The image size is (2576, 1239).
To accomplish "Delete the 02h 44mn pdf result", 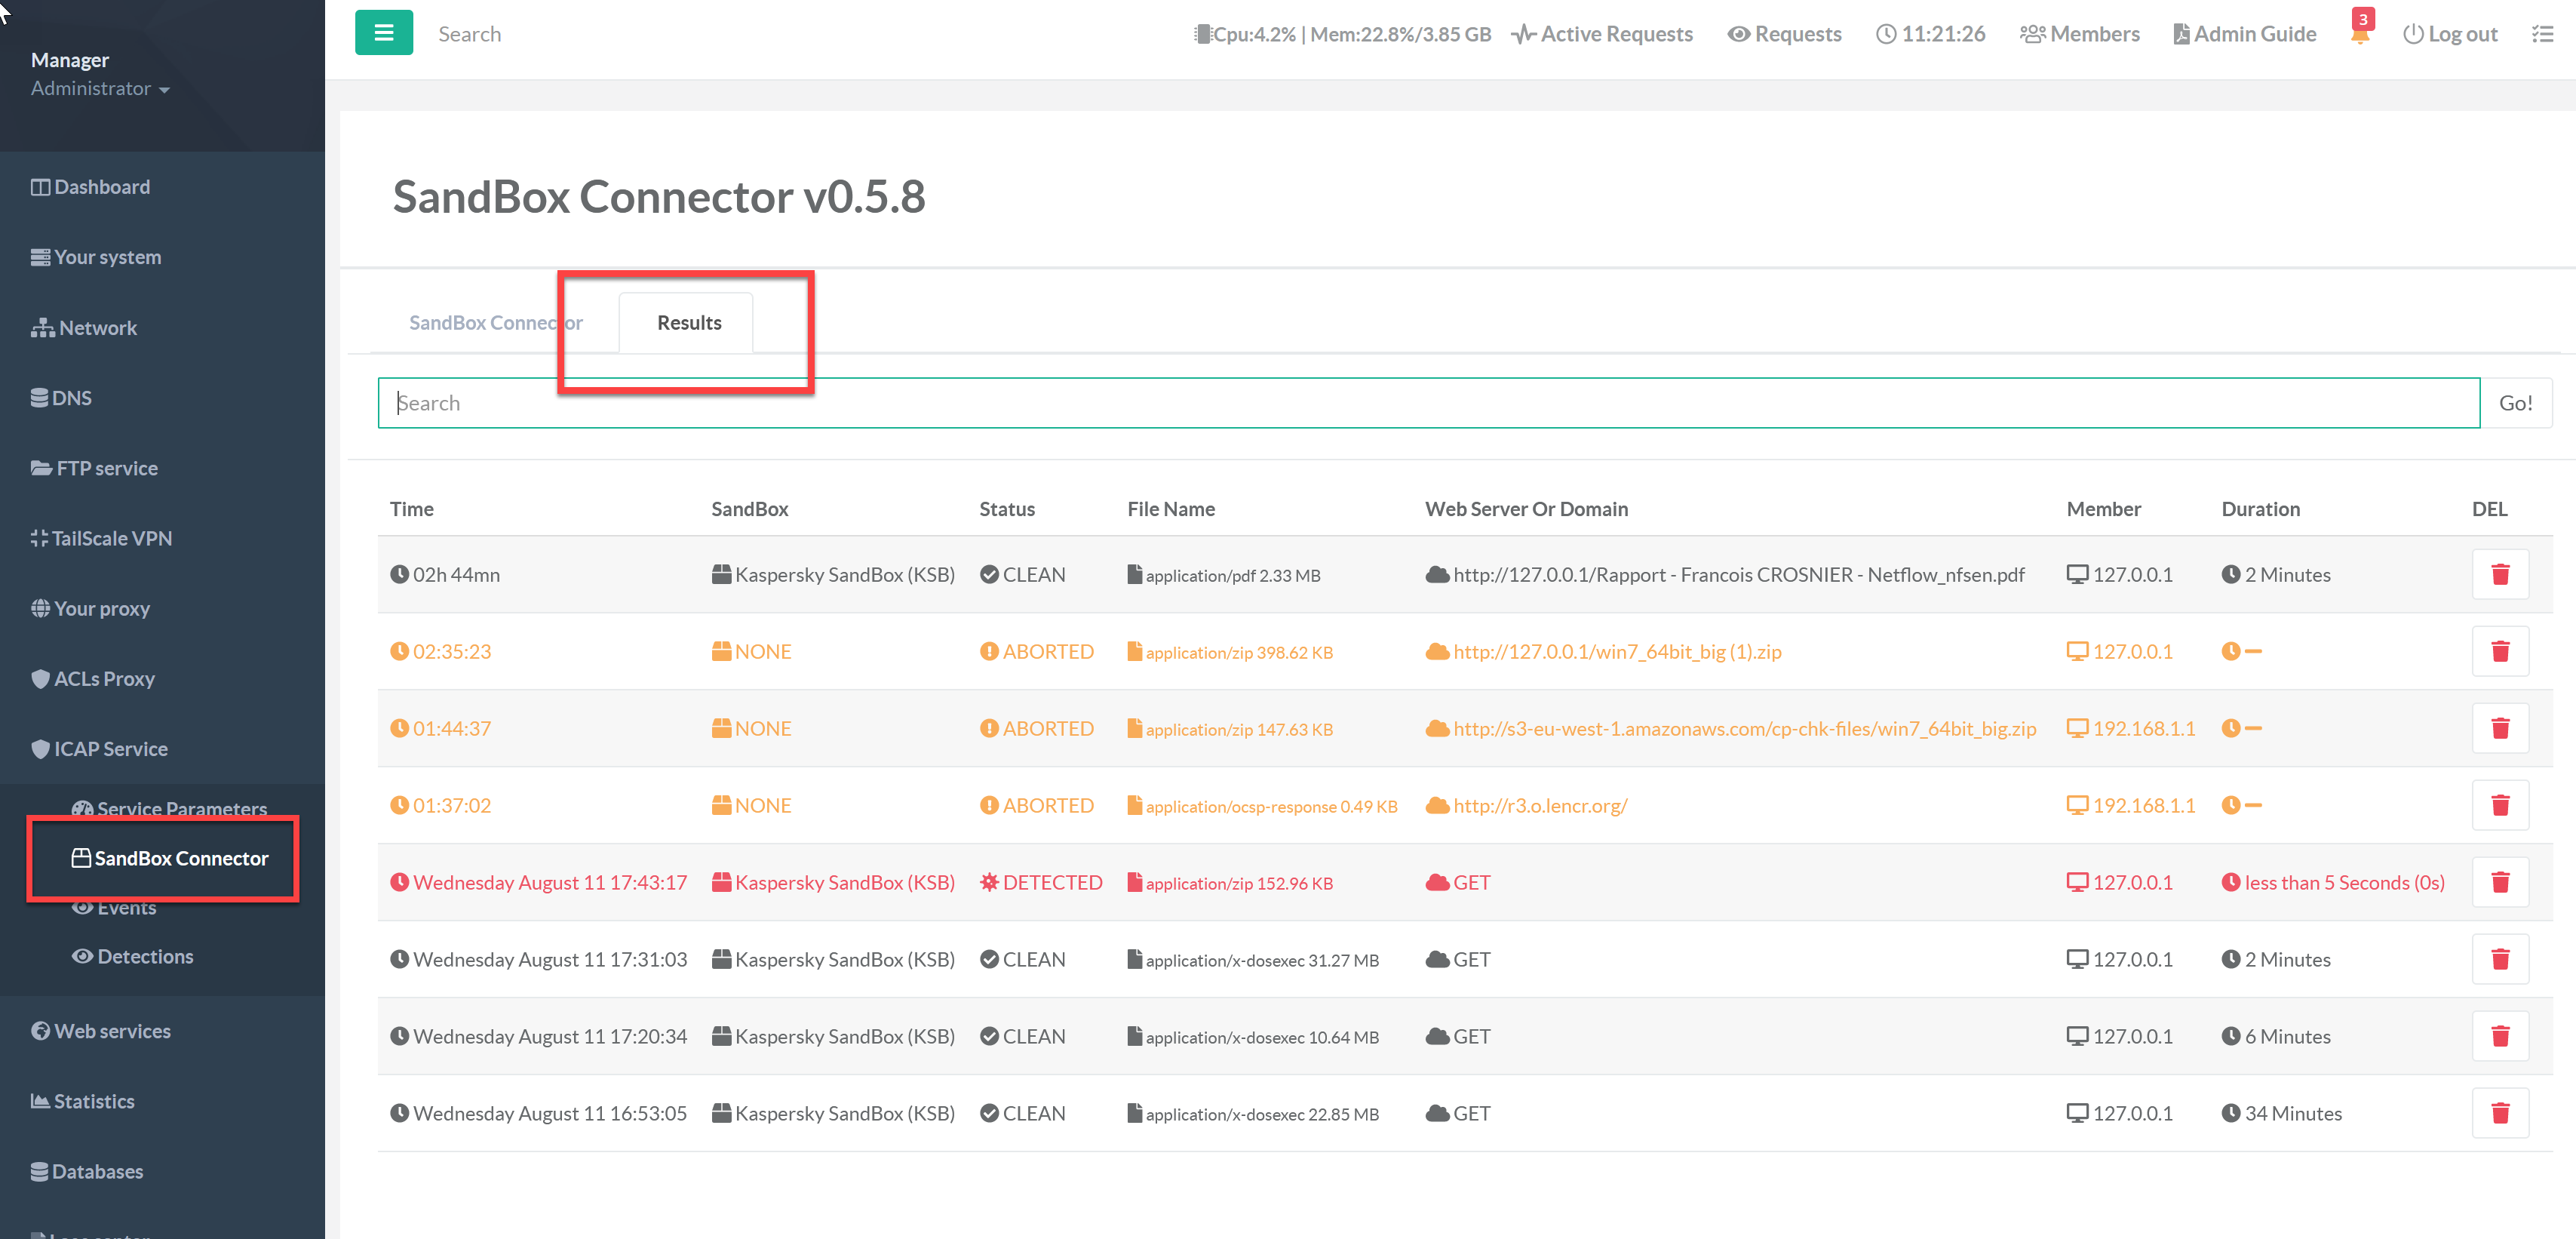I will coord(2499,574).
